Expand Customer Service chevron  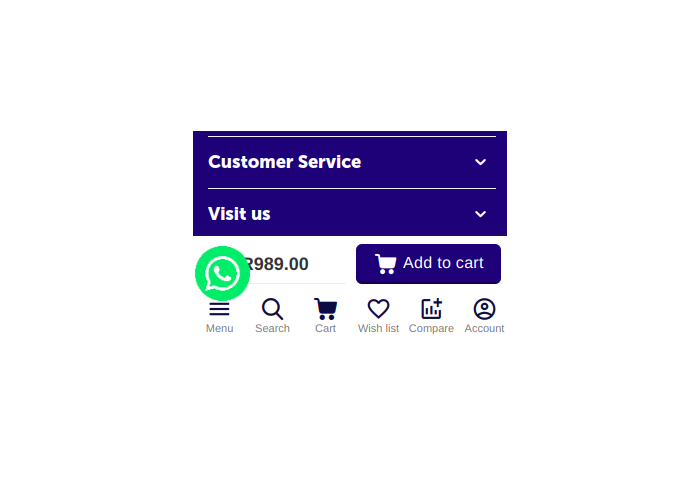(480, 162)
